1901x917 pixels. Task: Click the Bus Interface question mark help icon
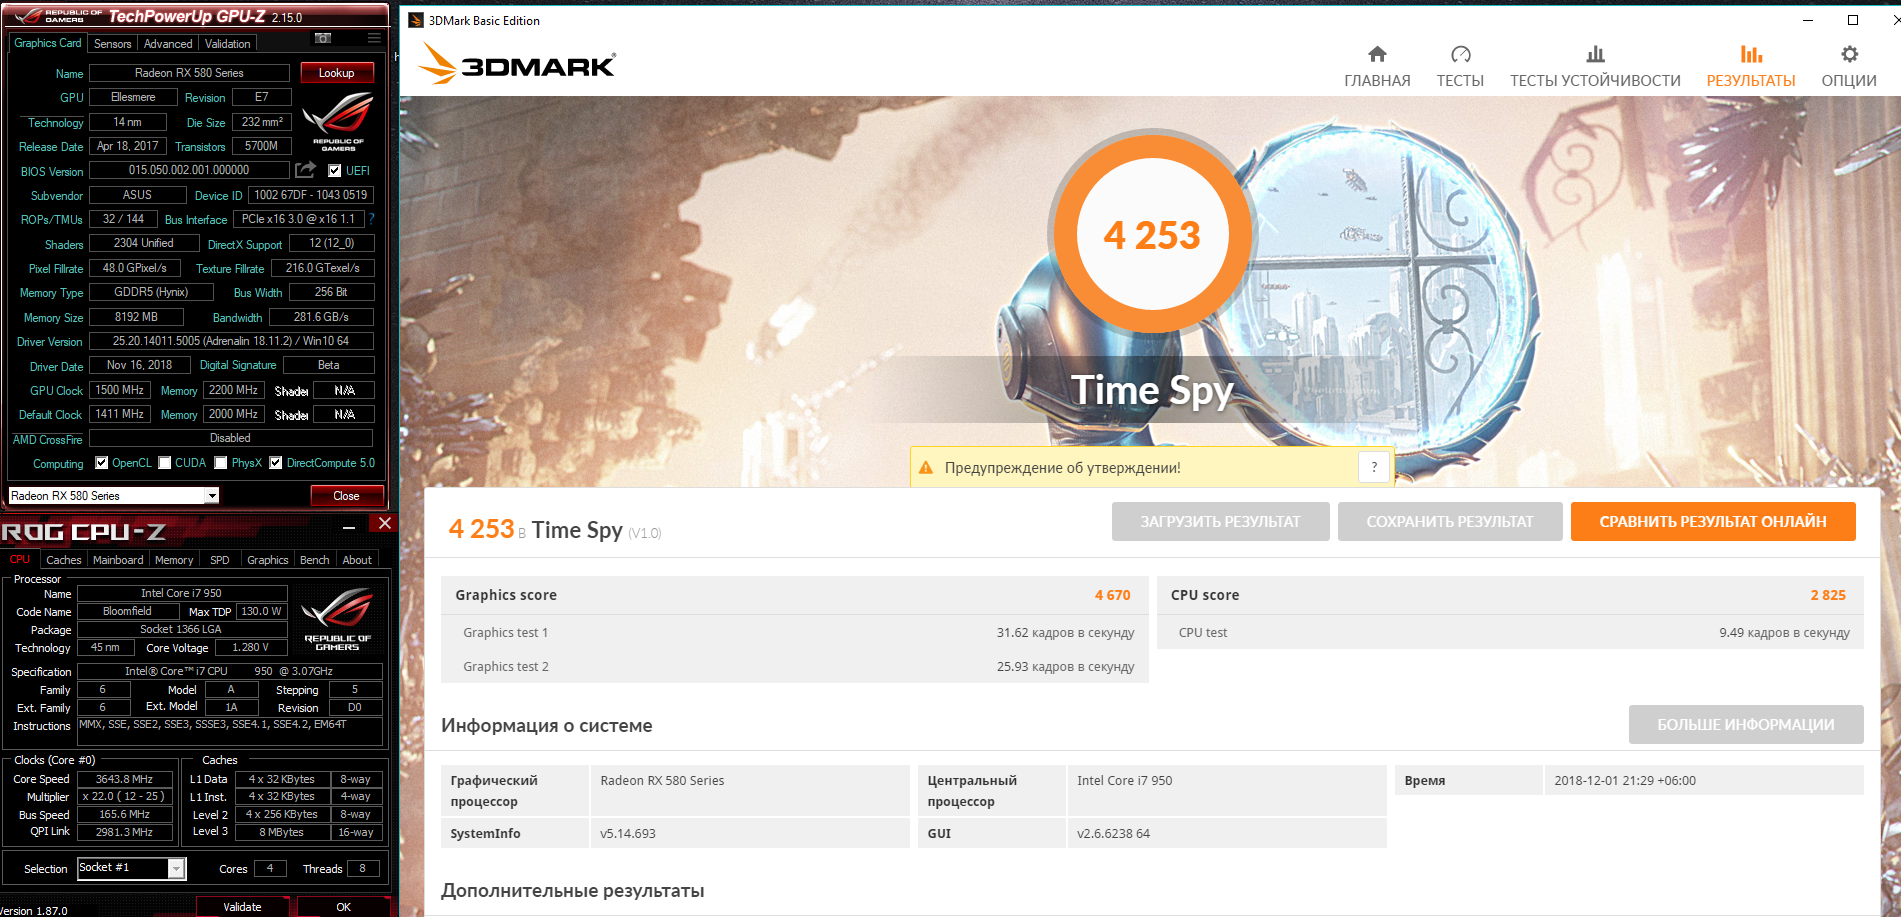click(x=372, y=219)
